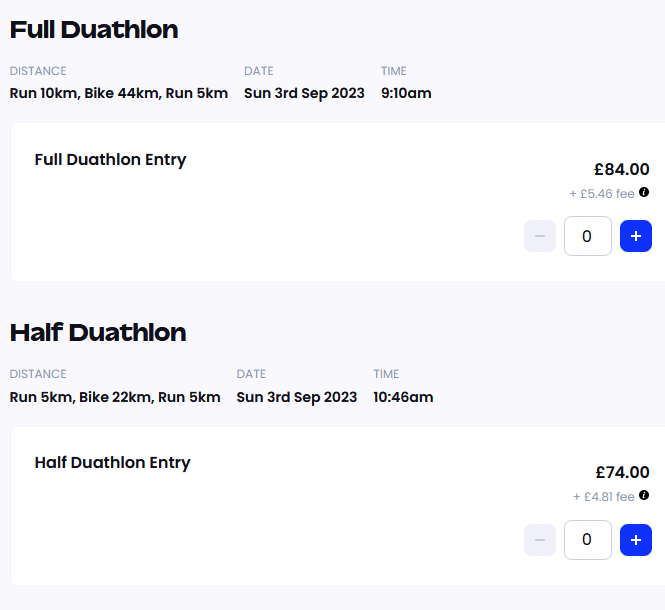Click the 9:10am start time

(406, 94)
